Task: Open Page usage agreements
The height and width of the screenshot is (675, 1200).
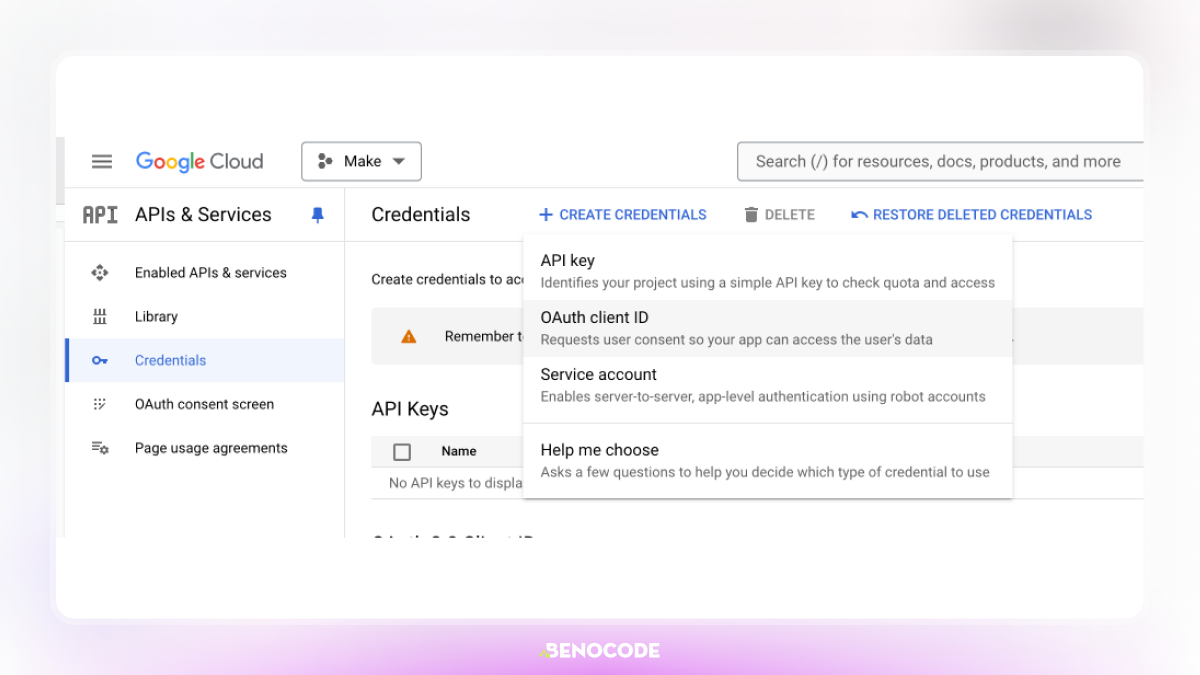Action: (211, 448)
